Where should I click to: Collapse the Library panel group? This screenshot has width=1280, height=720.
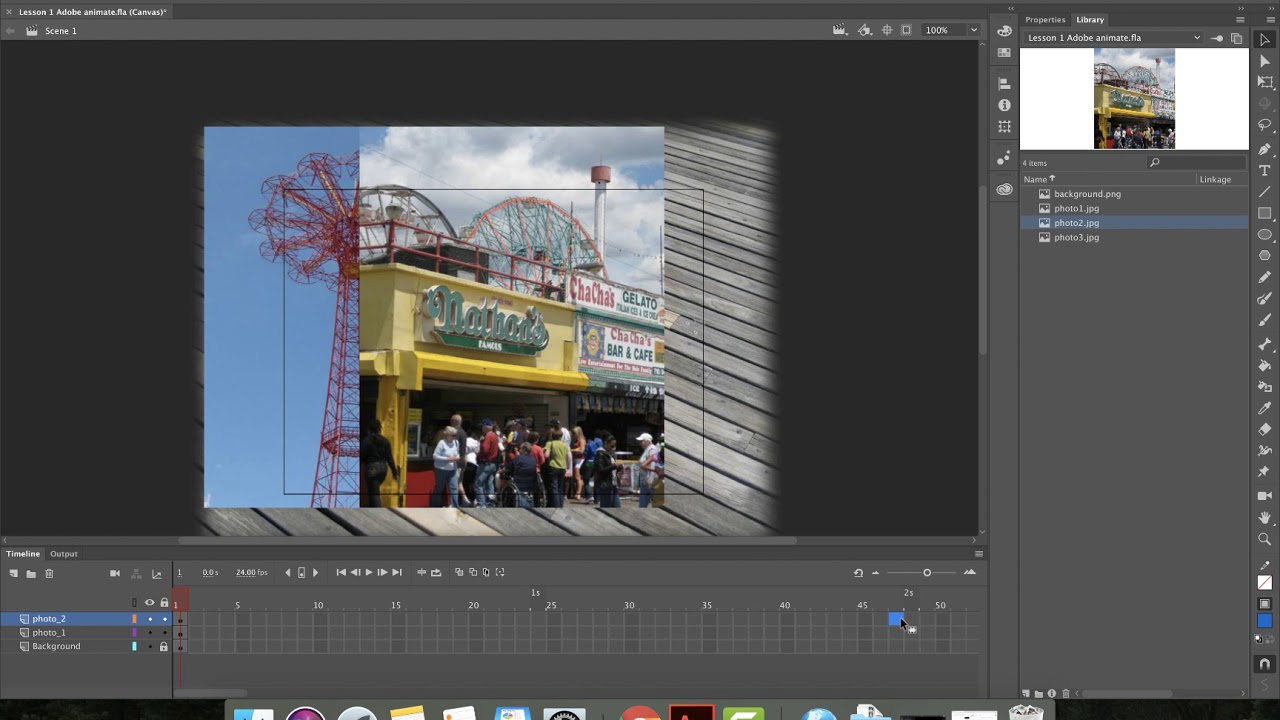tap(1242, 7)
